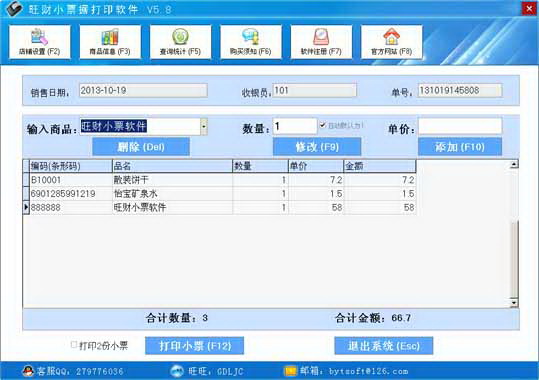Select the 散装饼干 product name cell
Screen dimensions: 539x380
[172, 180]
